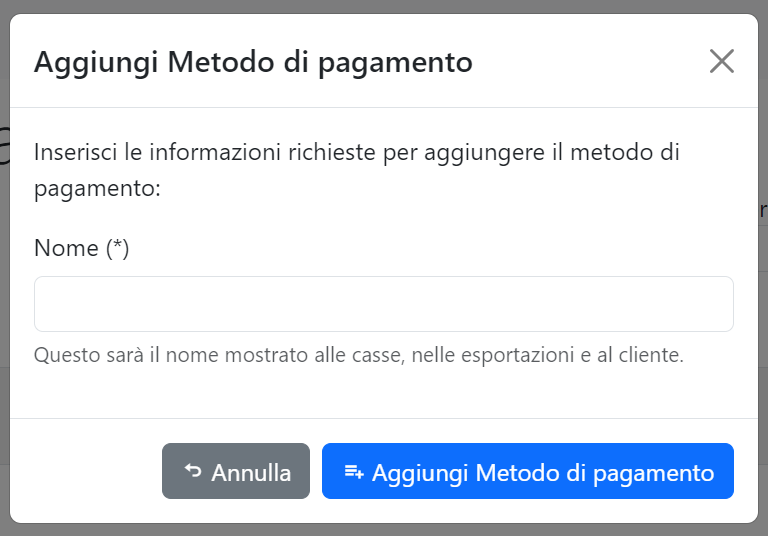Confirm with blue Aggiungi Metodo di pagamento button
Screen dimensions: 768x536
coord(528,471)
